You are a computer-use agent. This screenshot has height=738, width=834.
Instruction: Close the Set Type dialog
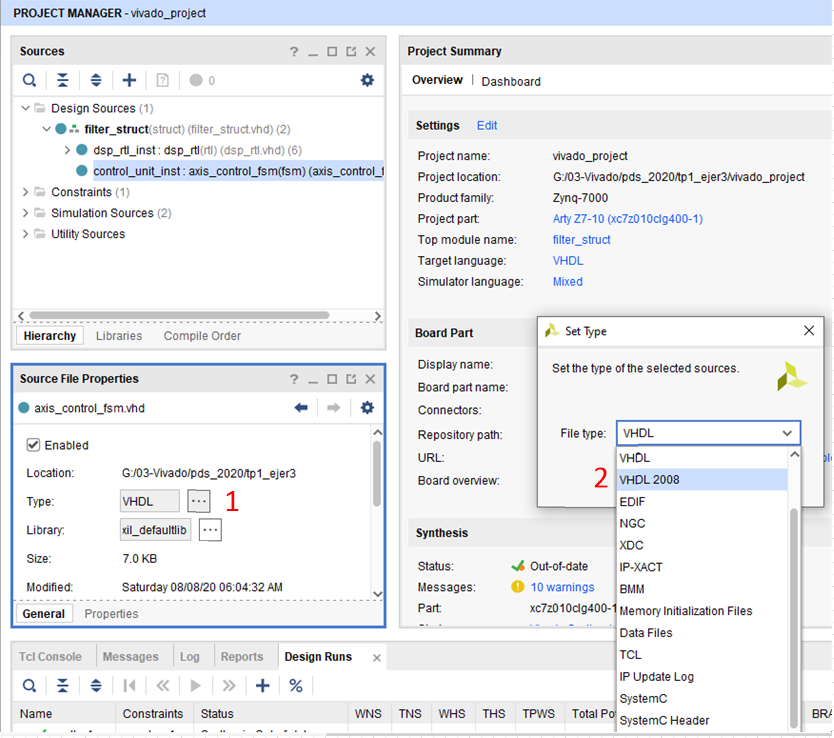808,331
